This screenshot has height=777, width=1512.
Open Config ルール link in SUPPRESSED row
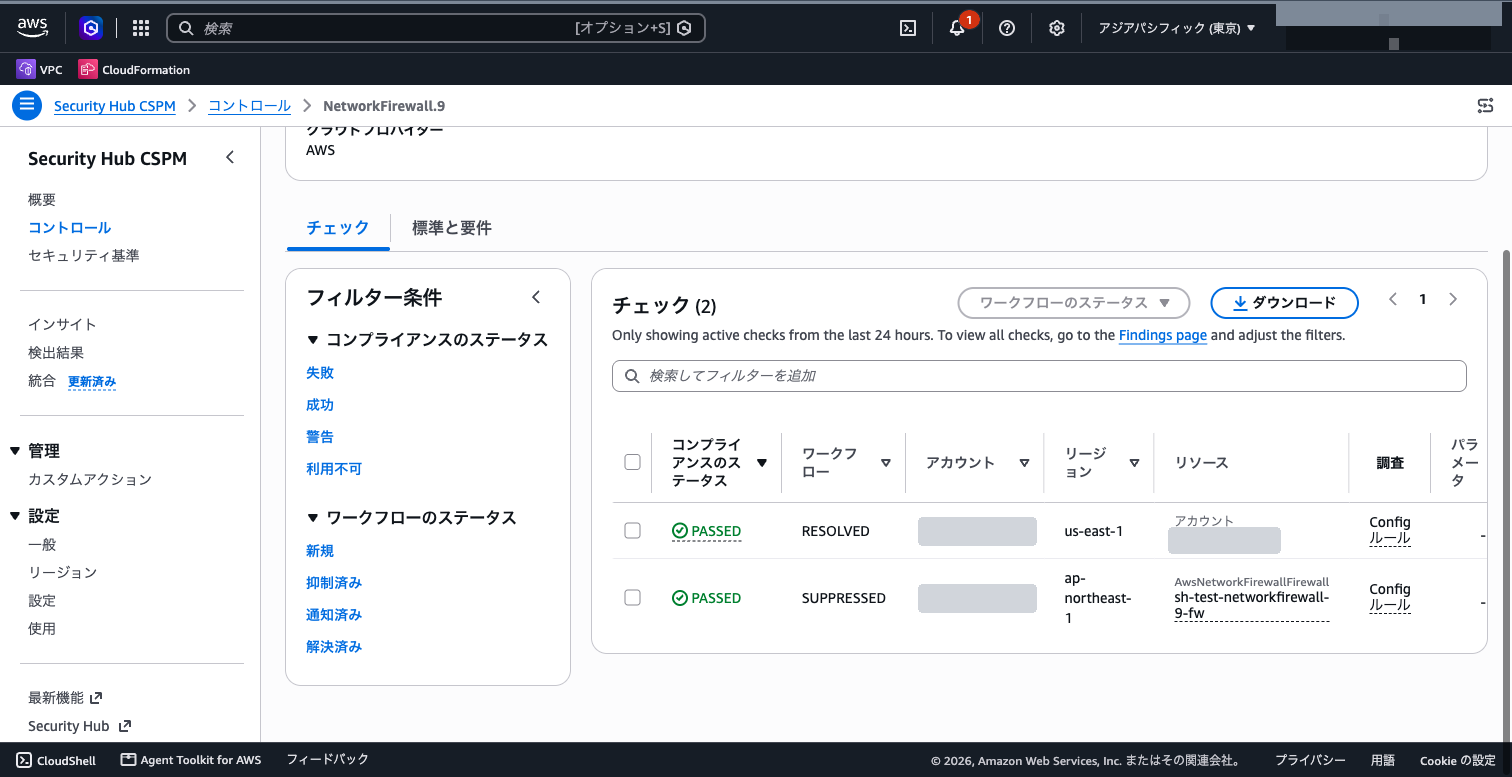coord(1390,597)
